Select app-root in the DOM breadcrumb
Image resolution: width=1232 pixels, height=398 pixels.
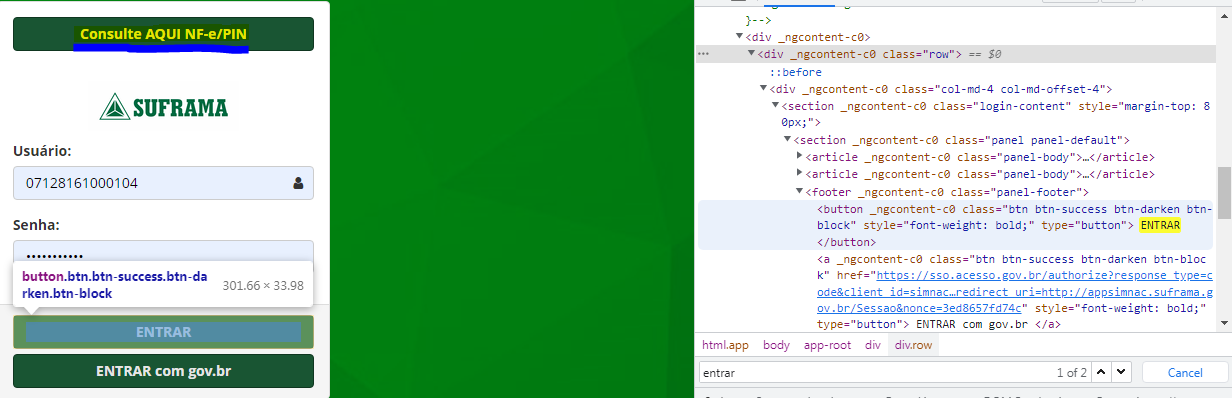(x=827, y=345)
